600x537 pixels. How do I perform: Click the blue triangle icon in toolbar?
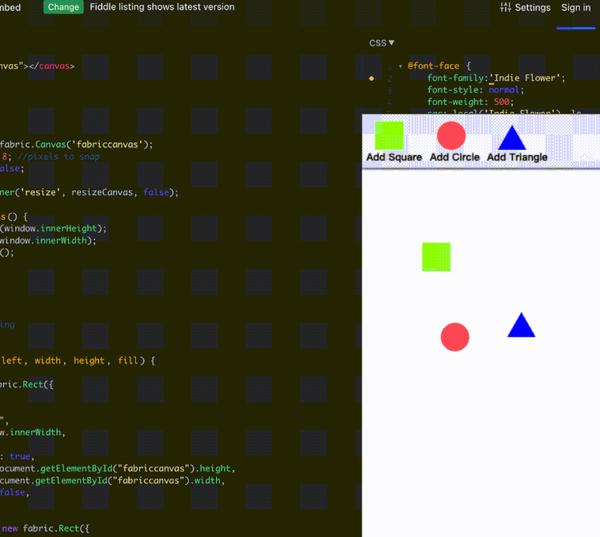click(x=512, y=137)
